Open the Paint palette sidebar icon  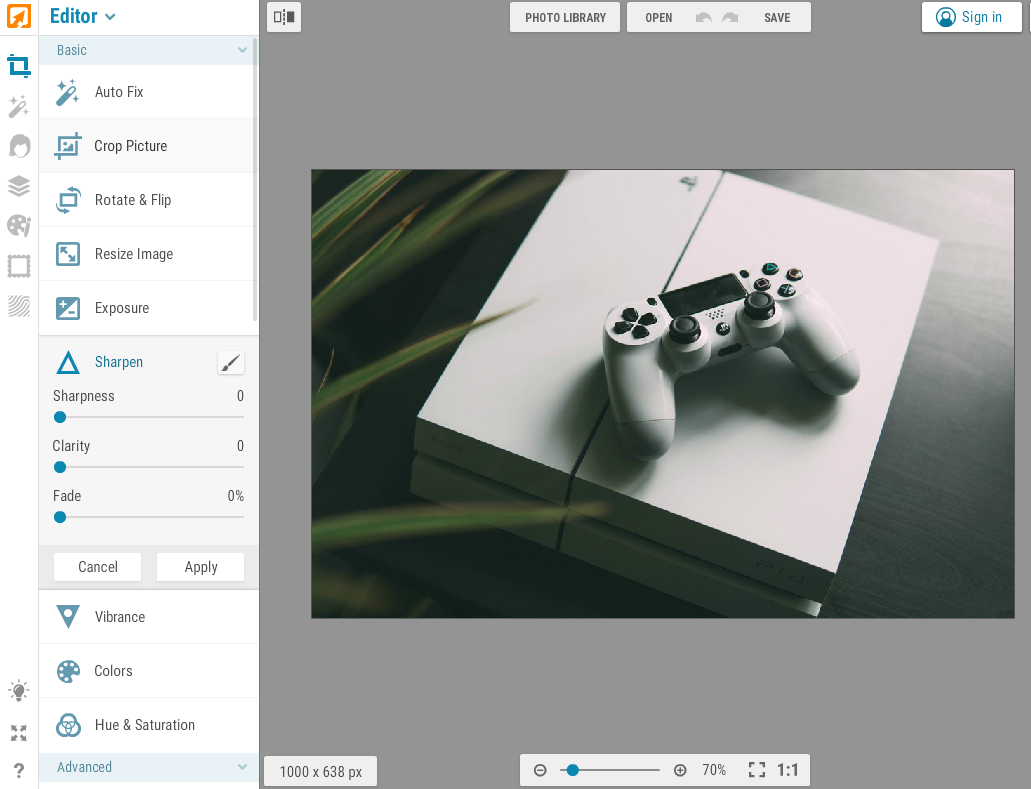18,226
